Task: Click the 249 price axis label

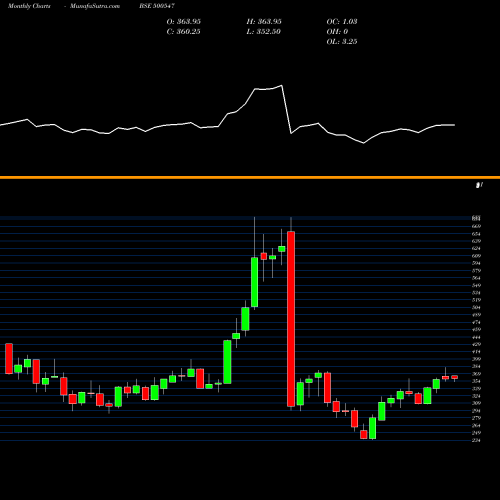Action: [476, 433]
